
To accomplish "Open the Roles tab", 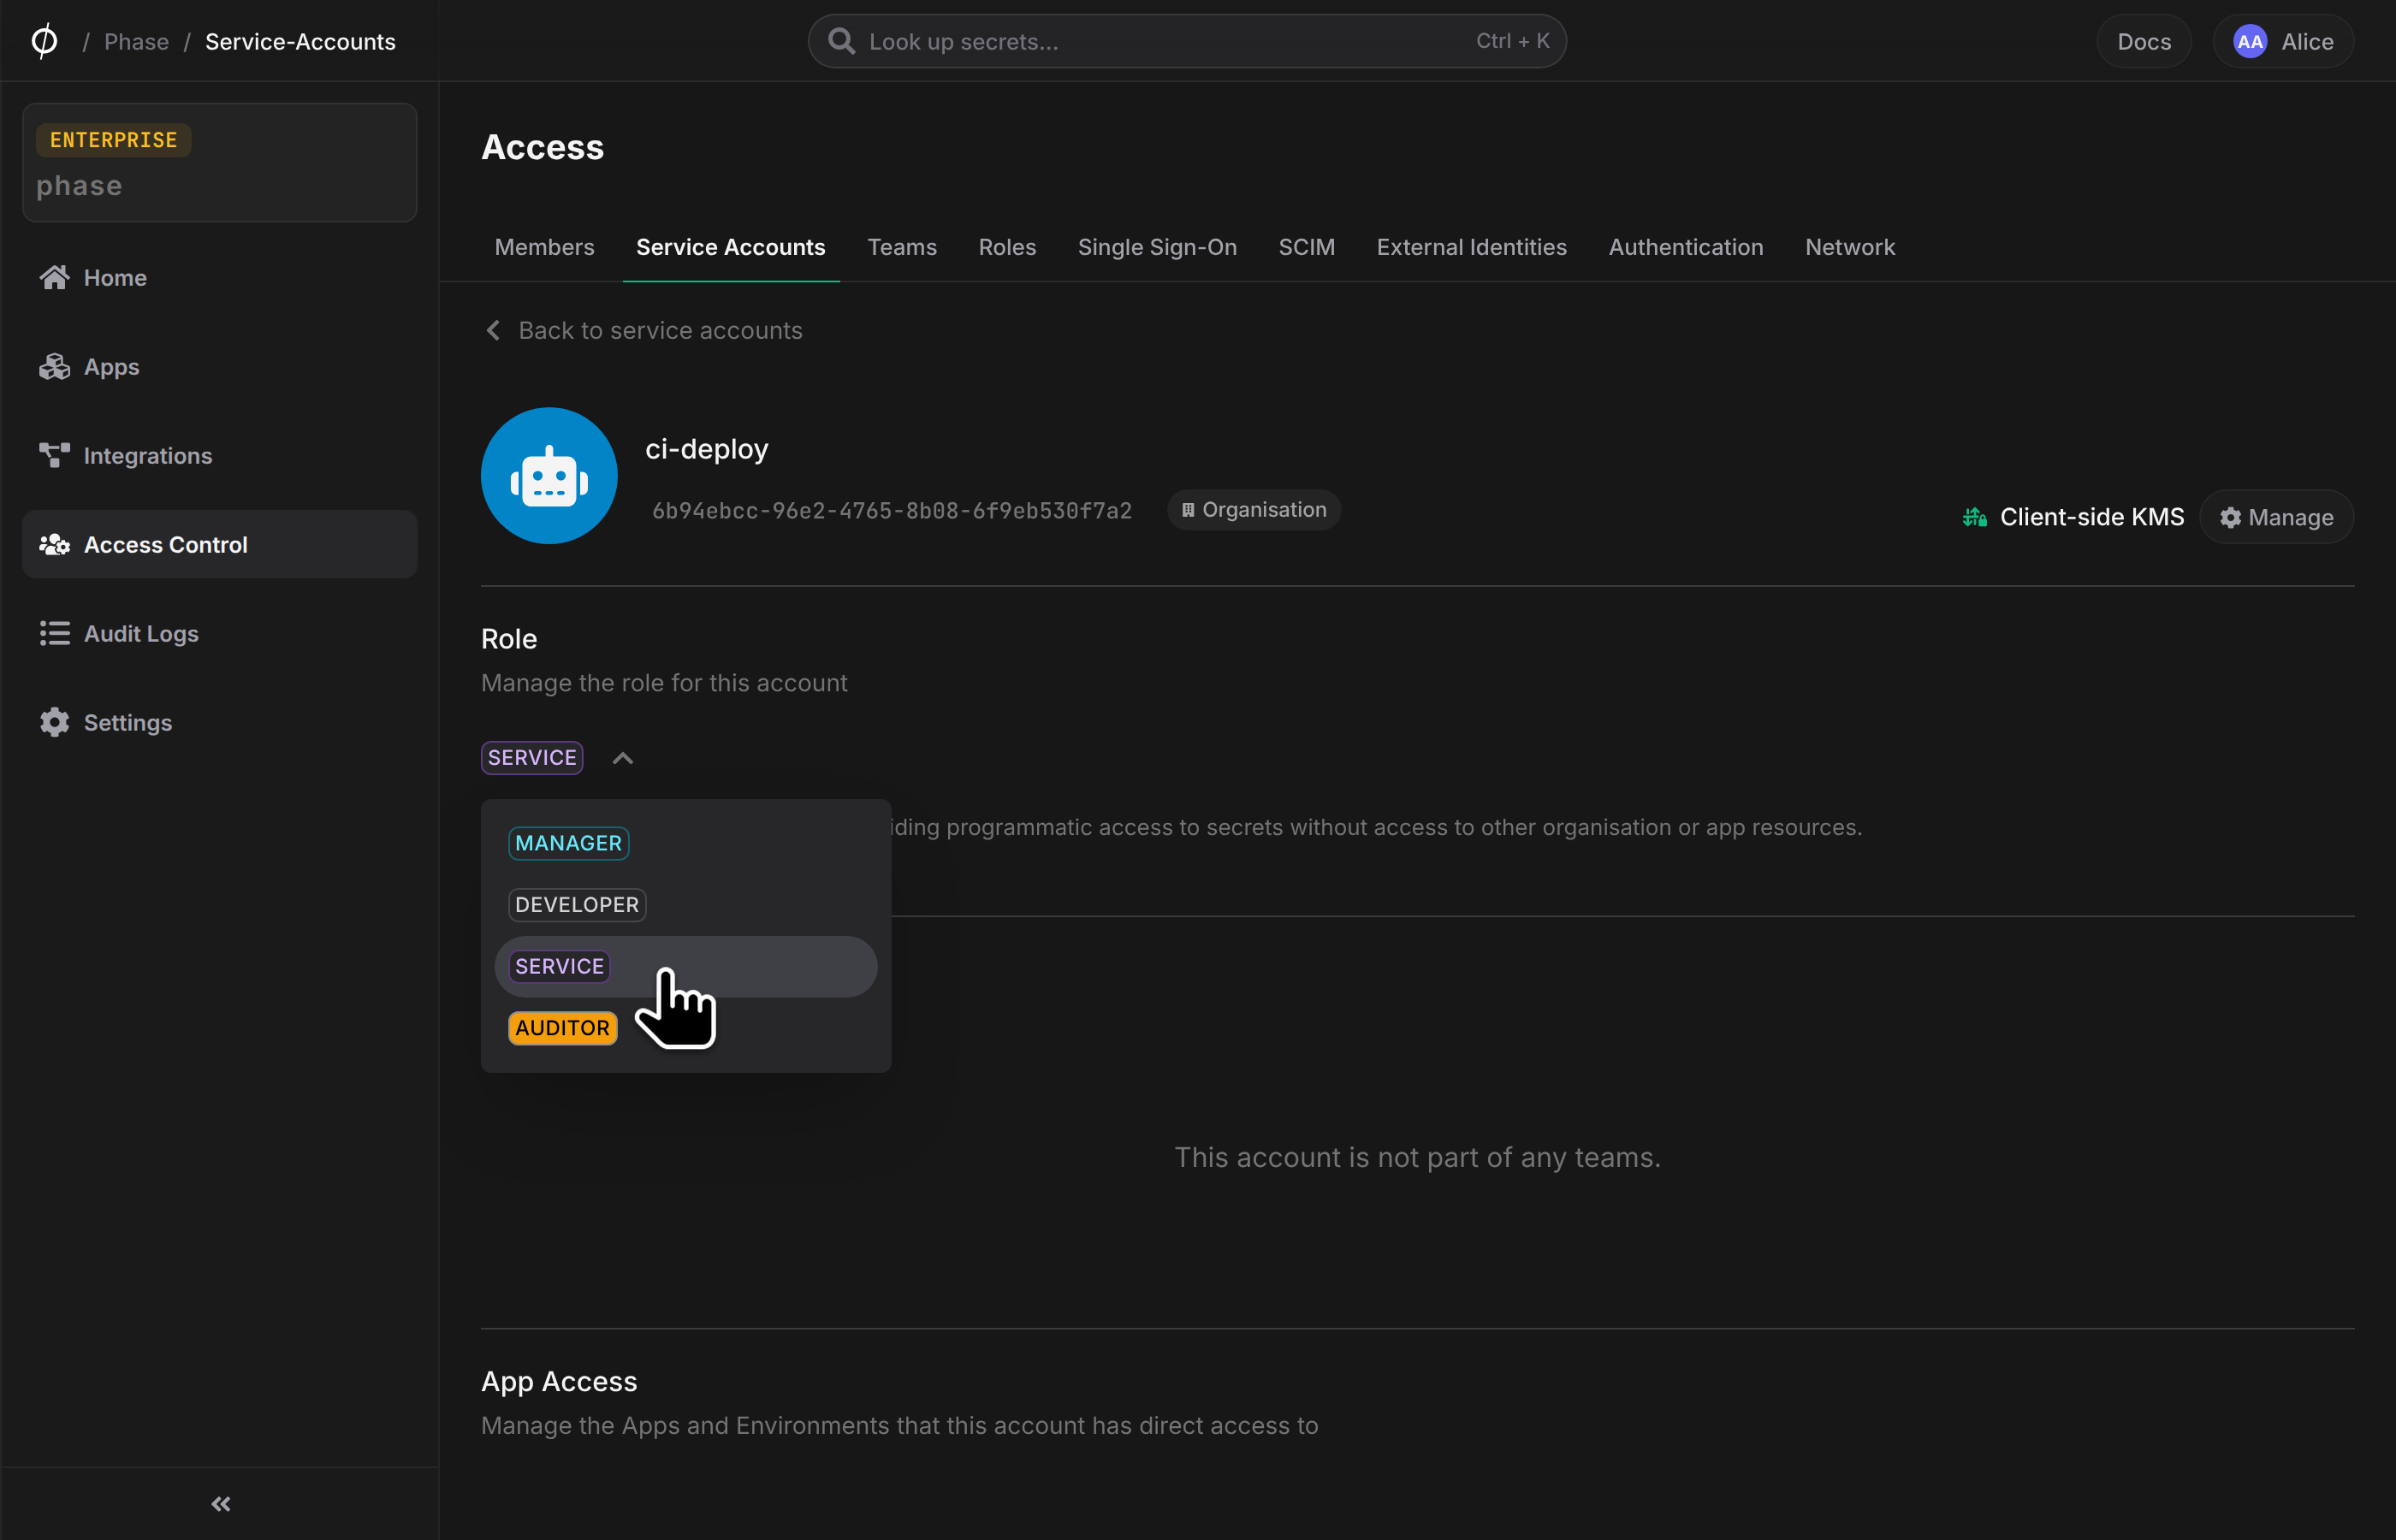I will coord(1007,247).
